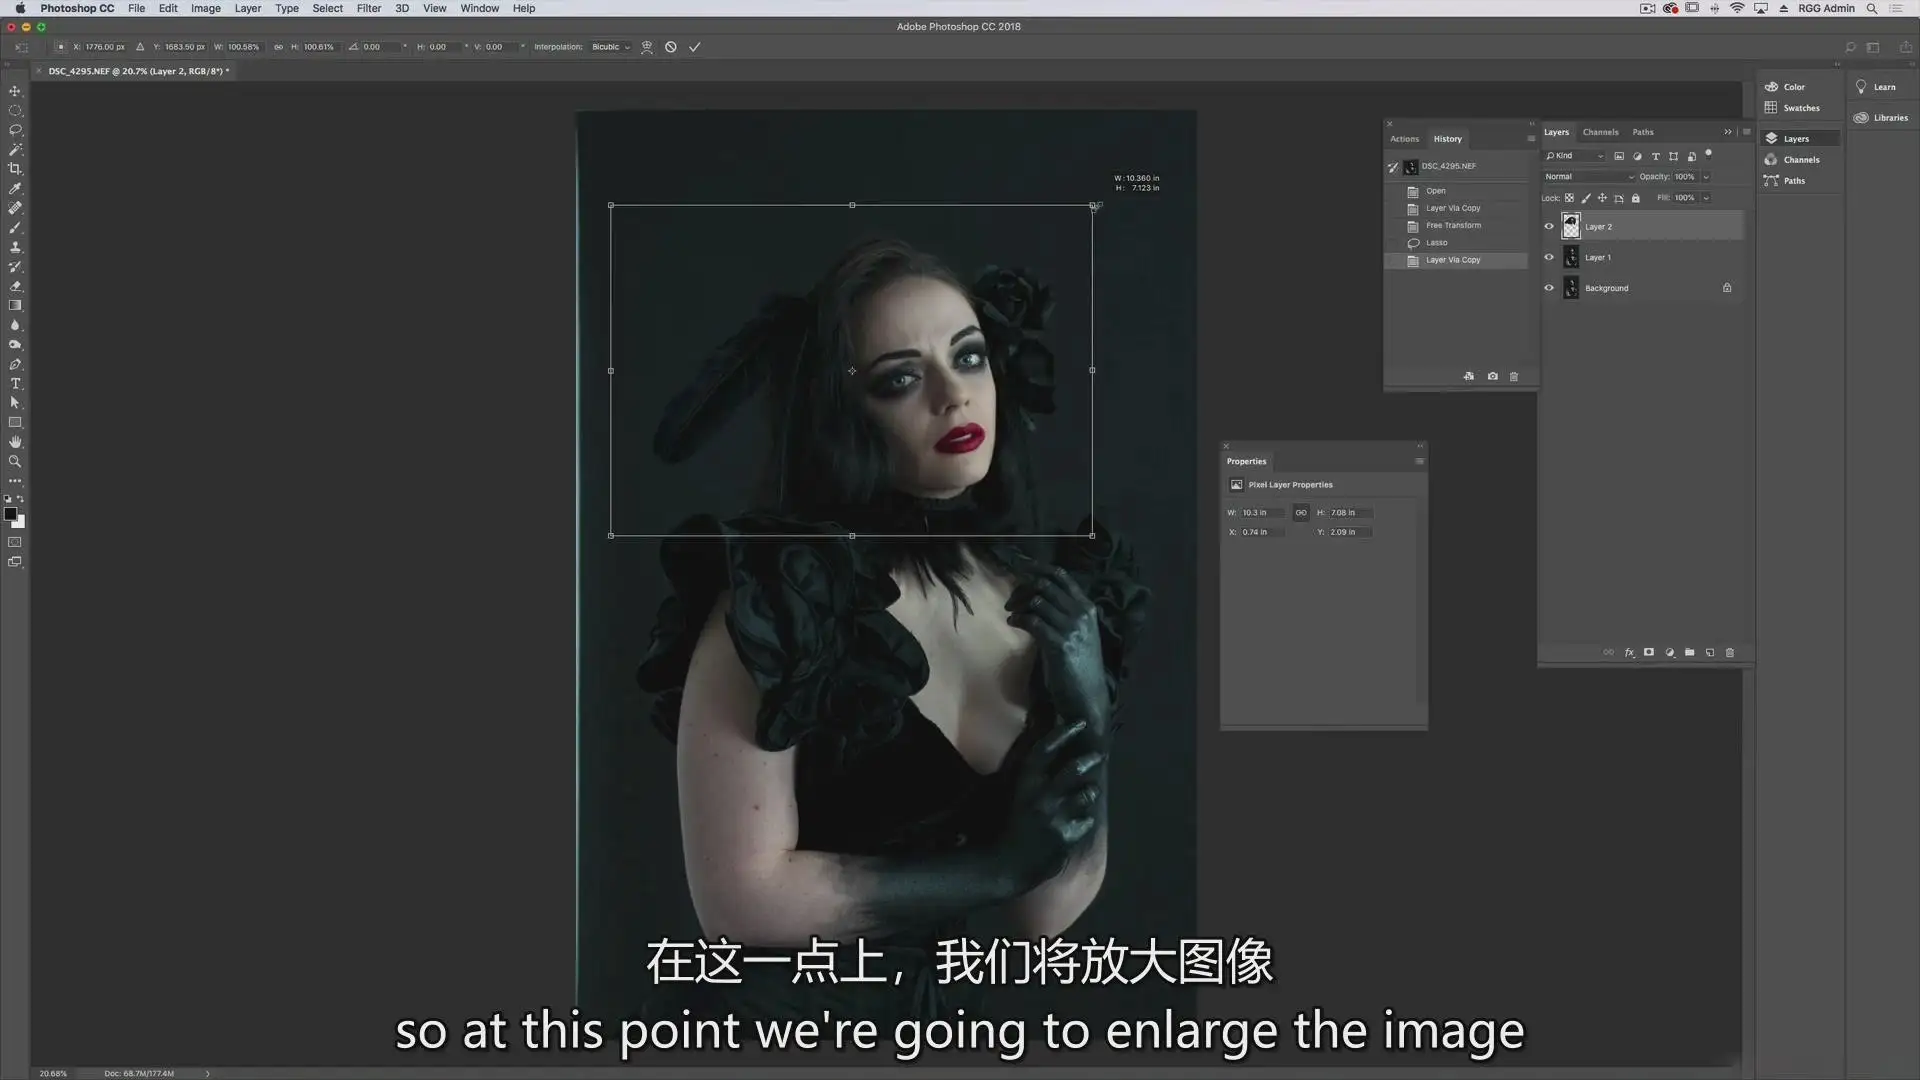Select the Gradient tool
Image resolution: width=1920 pixels, height=1080 pixels.
[x=15, y=305]
